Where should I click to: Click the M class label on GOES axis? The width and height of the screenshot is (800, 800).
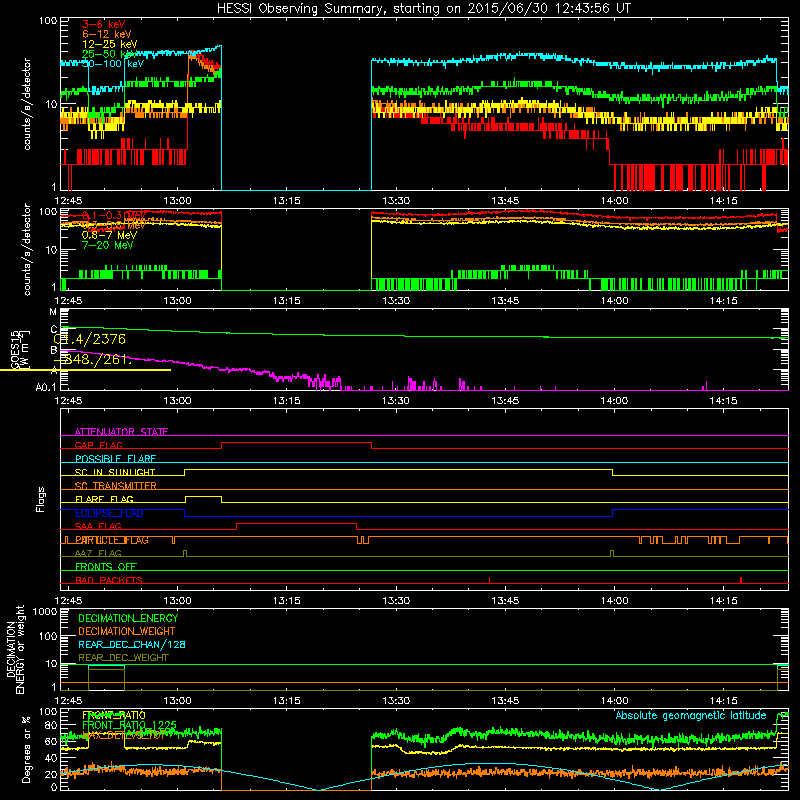pos(53,312)
